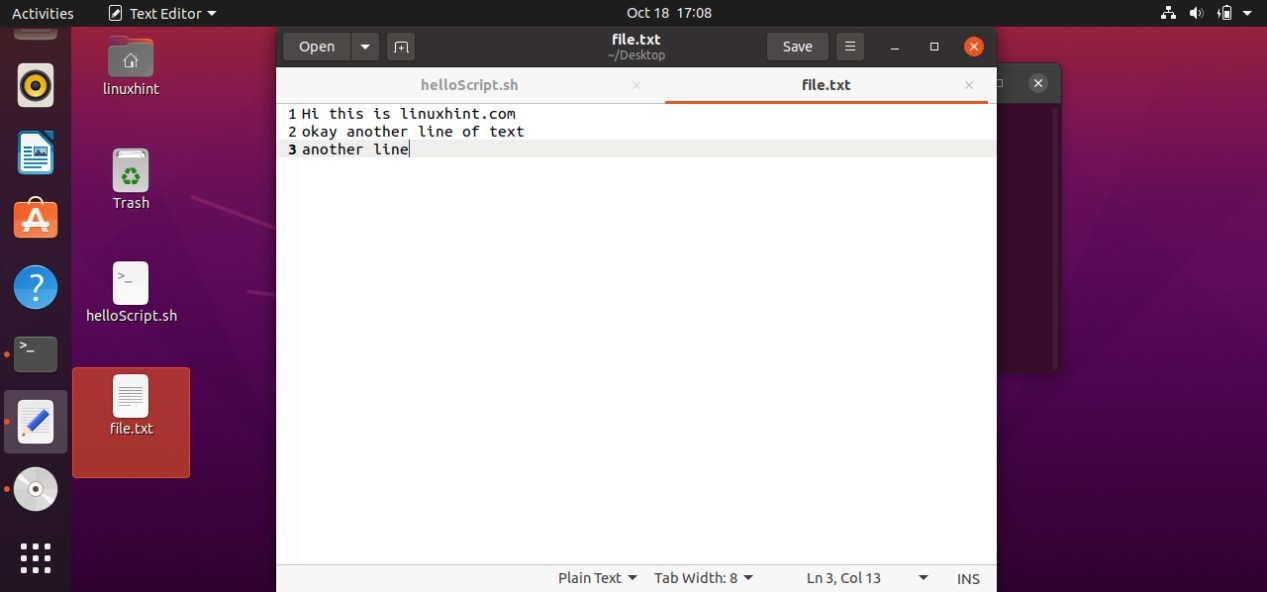Expand the recent files arrow beside Open

tap(364, 46)
